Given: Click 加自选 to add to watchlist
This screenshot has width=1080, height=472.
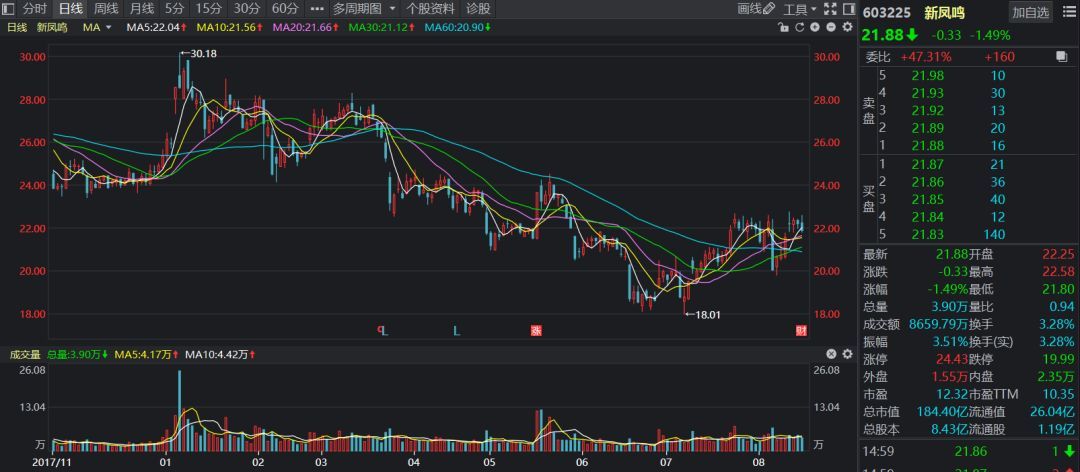Looking at the screenshot, I should 1030,12.
